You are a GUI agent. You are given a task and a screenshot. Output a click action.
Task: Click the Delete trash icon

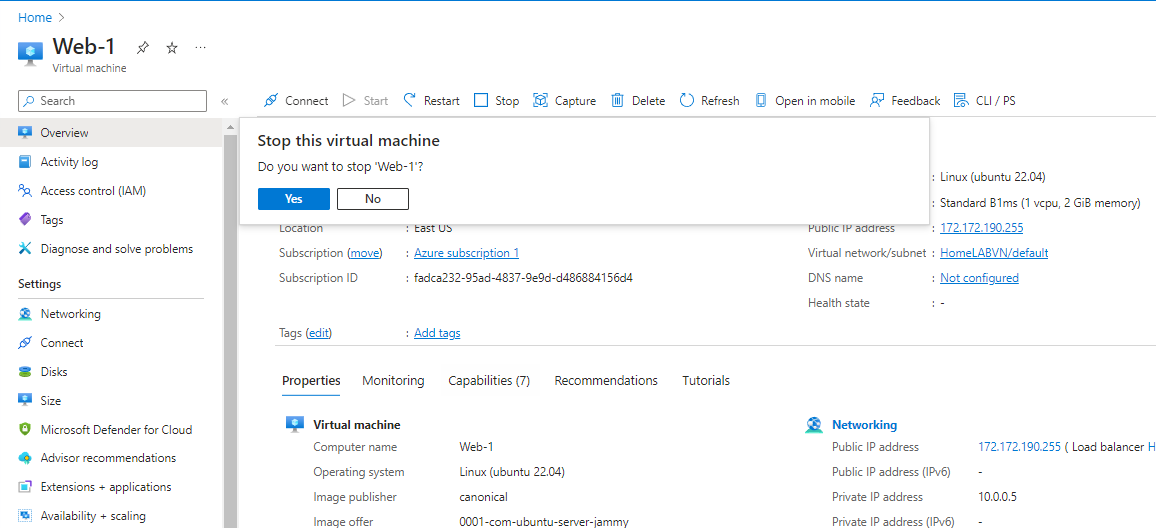click(618, 101)
